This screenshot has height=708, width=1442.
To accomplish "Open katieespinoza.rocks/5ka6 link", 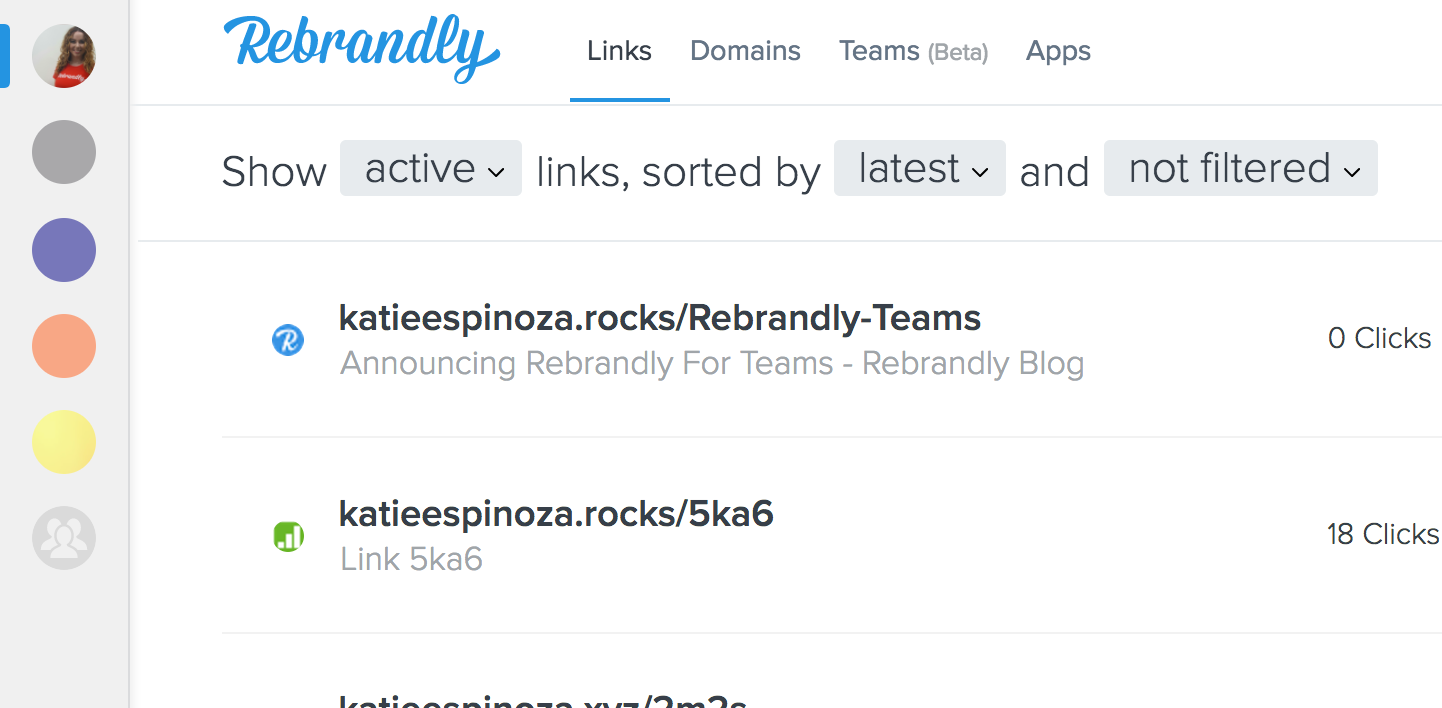I will (556, 514).
